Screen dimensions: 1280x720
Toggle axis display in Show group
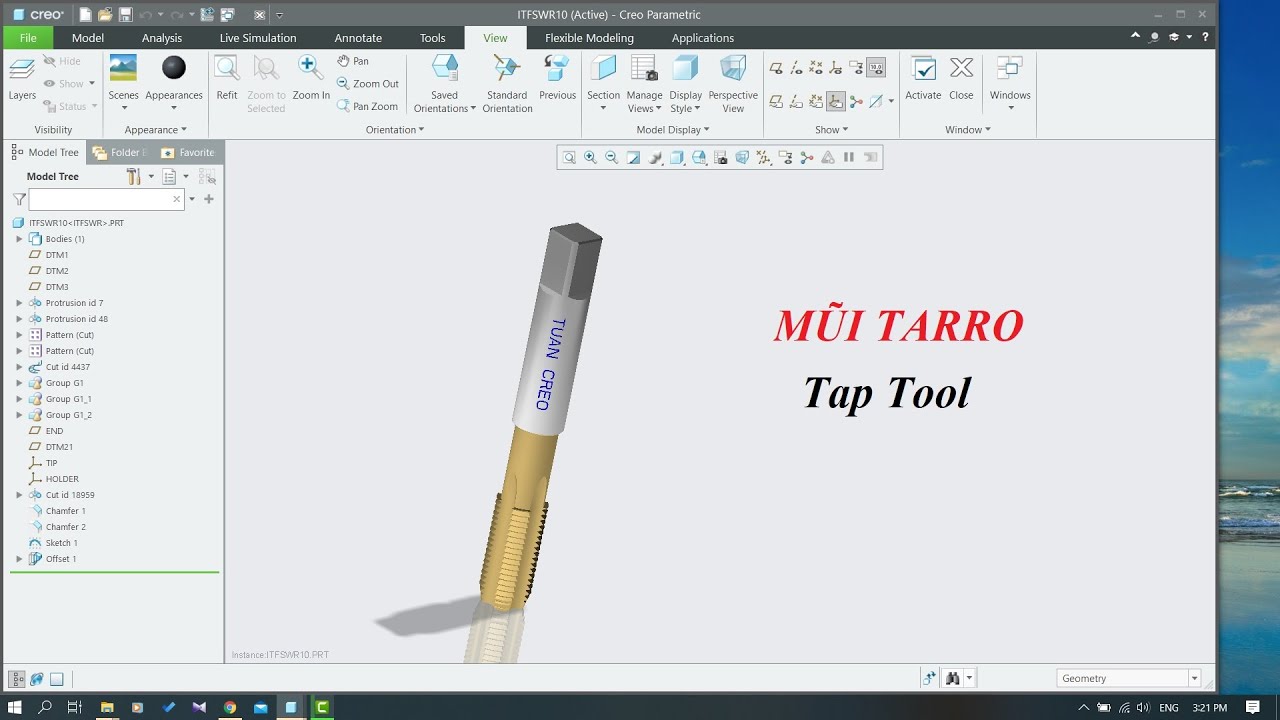point(796,68)
